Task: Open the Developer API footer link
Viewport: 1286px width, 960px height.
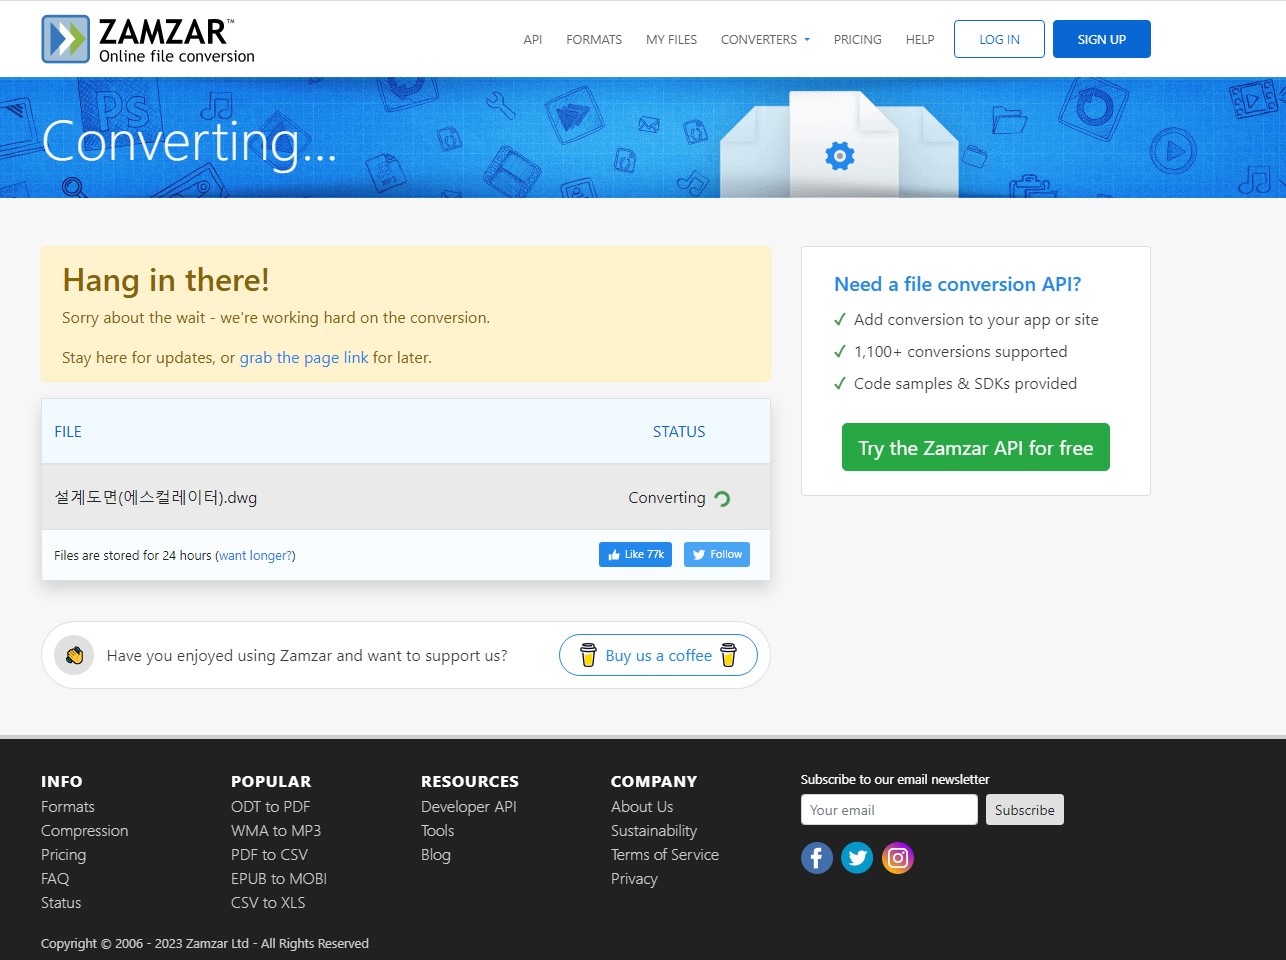Action: point(469,807)
